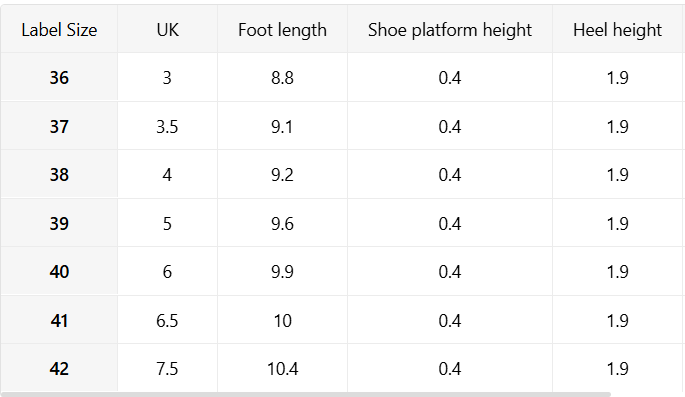
Task: Select label size 36 row header
Action: 59,78
